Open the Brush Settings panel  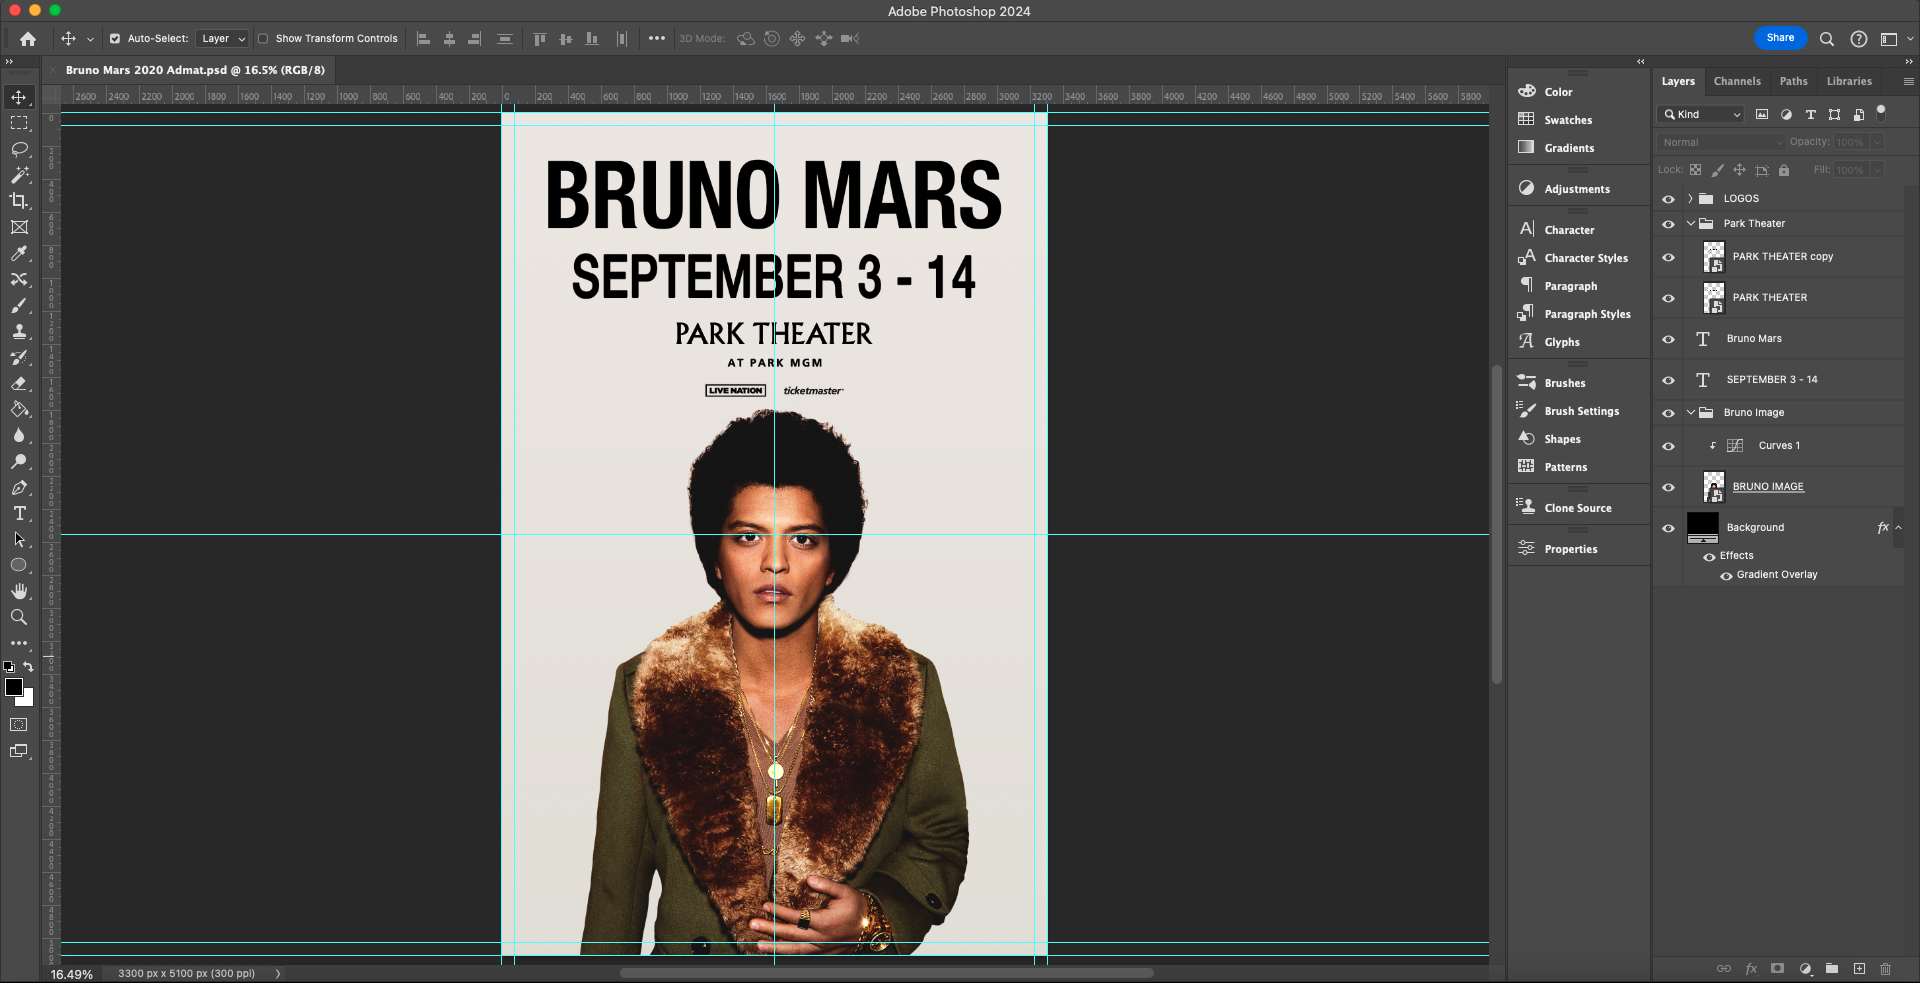pos(1581,411)
